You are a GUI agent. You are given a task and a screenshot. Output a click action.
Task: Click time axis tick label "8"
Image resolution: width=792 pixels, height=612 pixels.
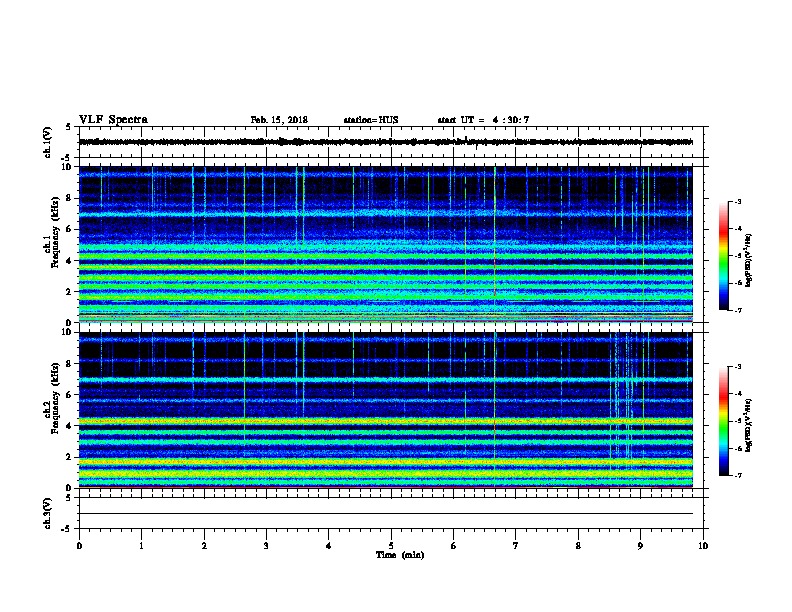(x=578, y=546)
